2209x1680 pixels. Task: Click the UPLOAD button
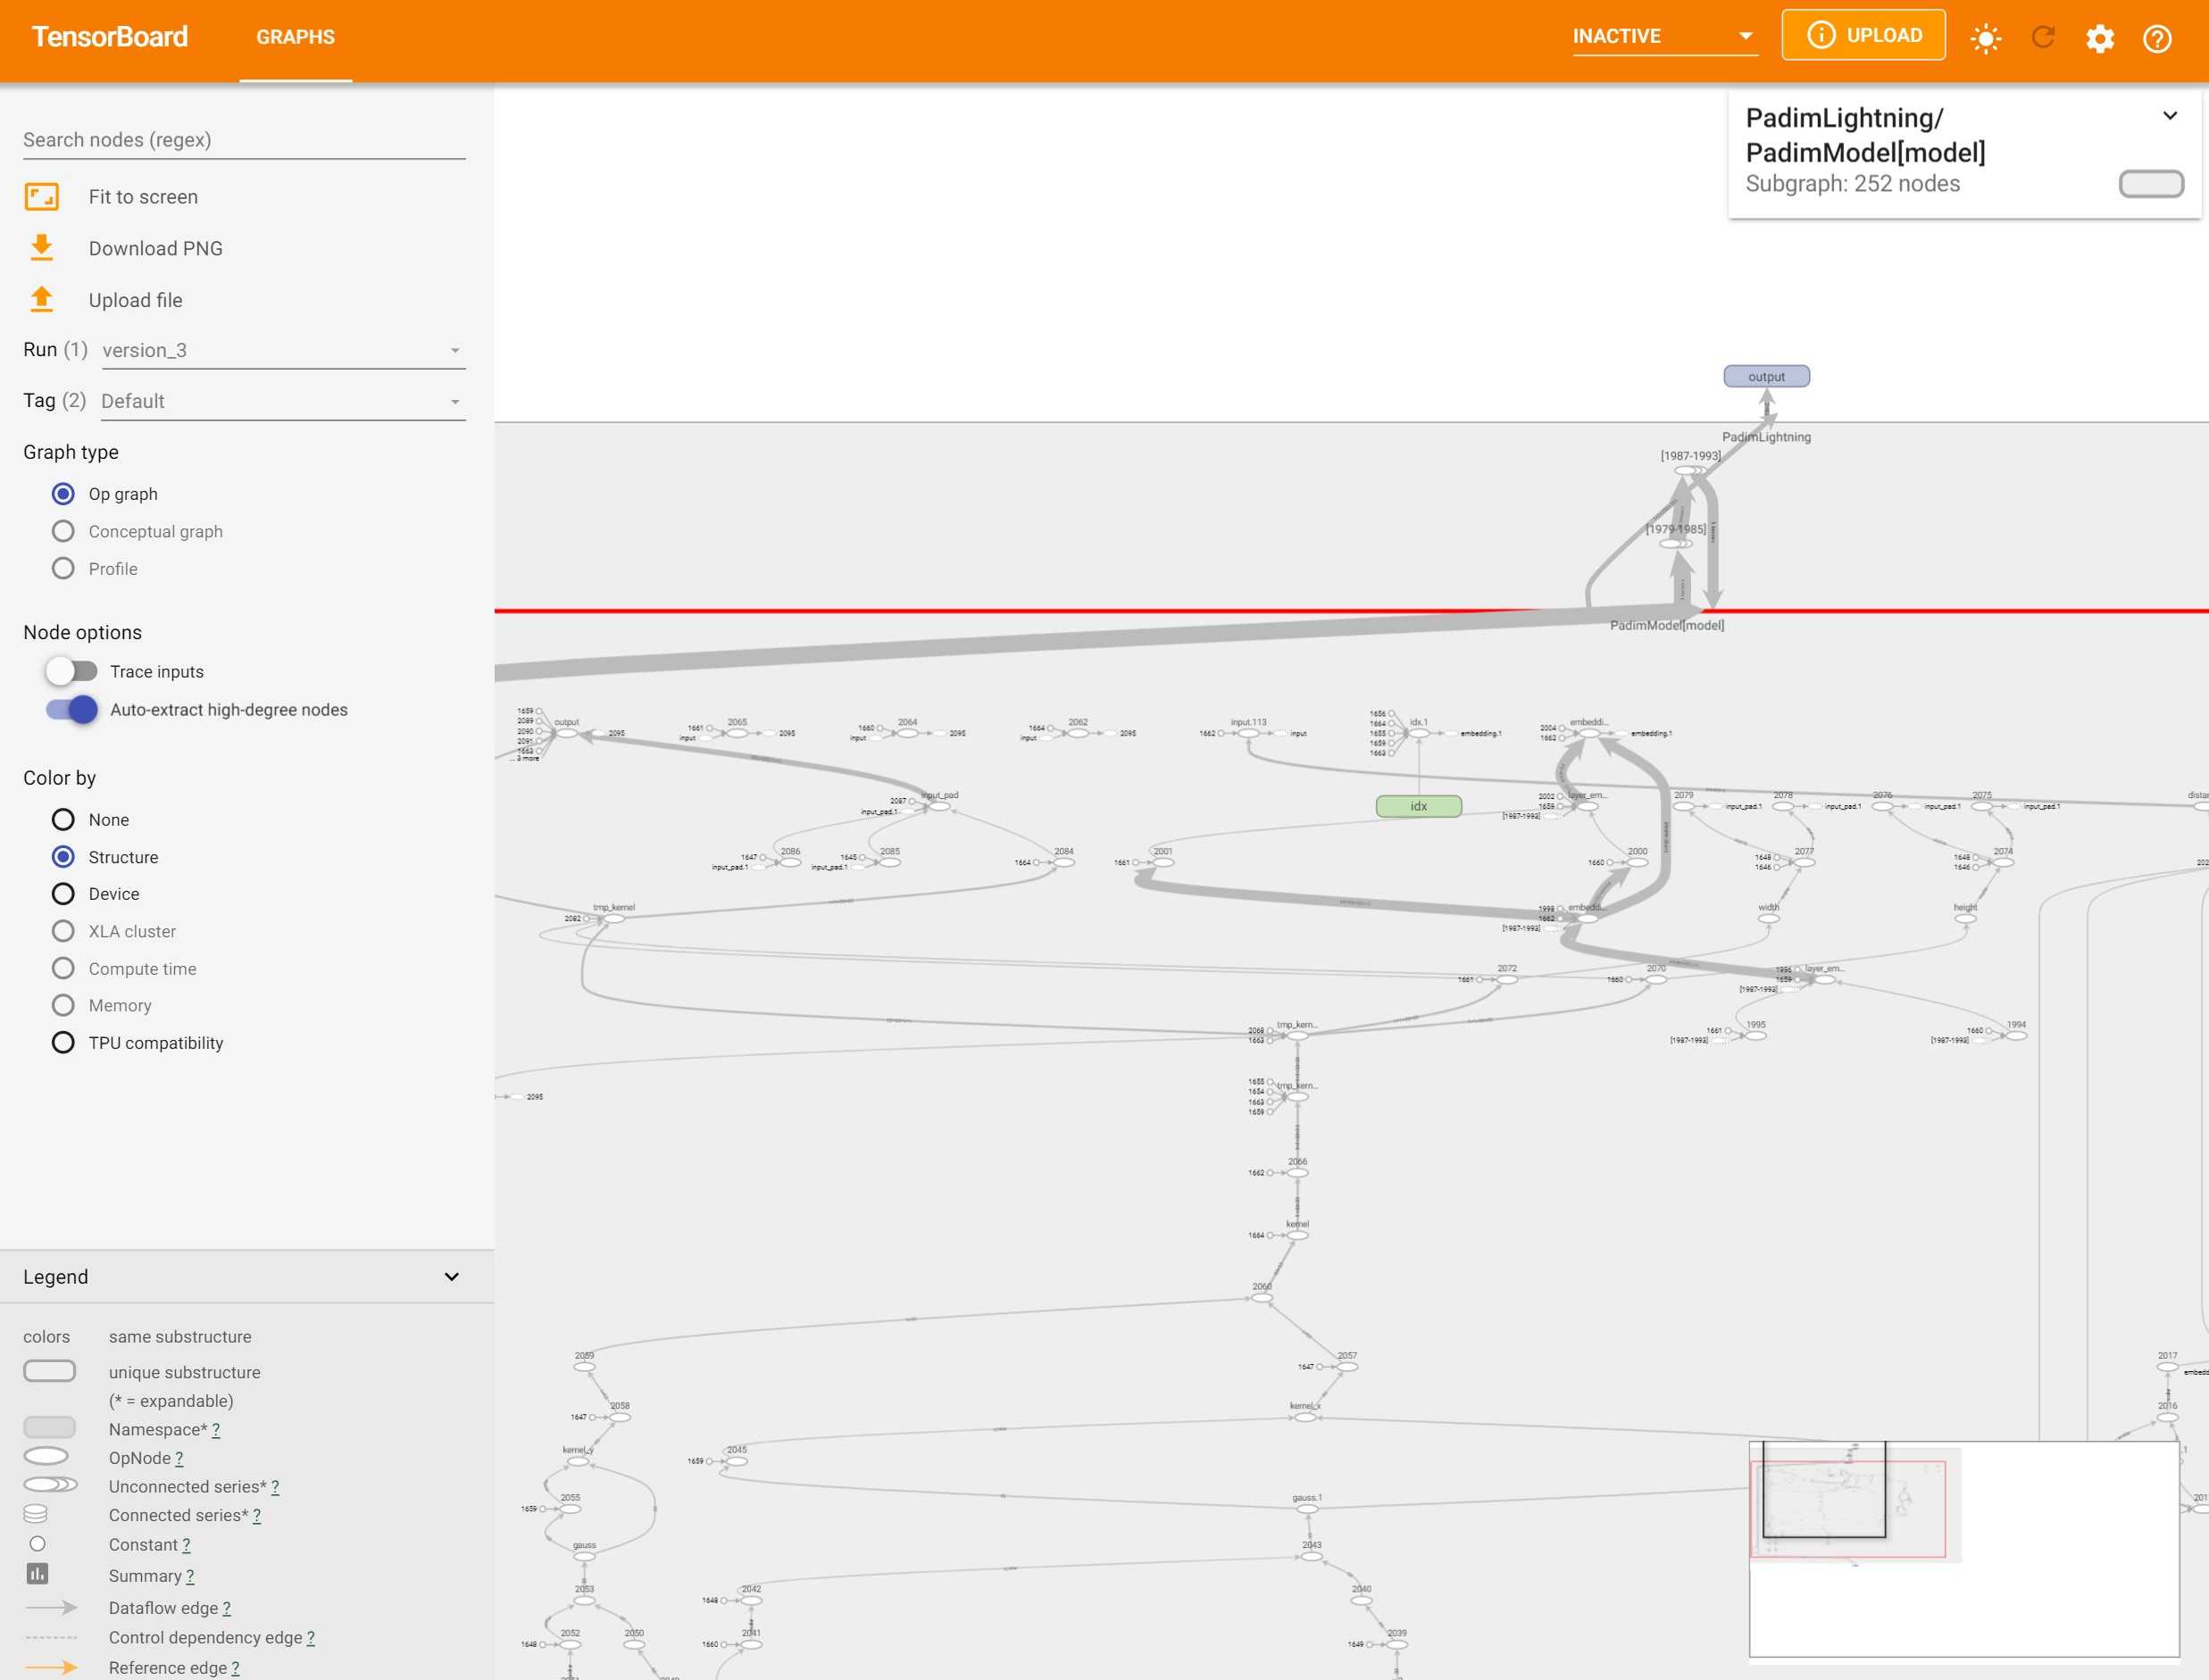coord(1863,35)
